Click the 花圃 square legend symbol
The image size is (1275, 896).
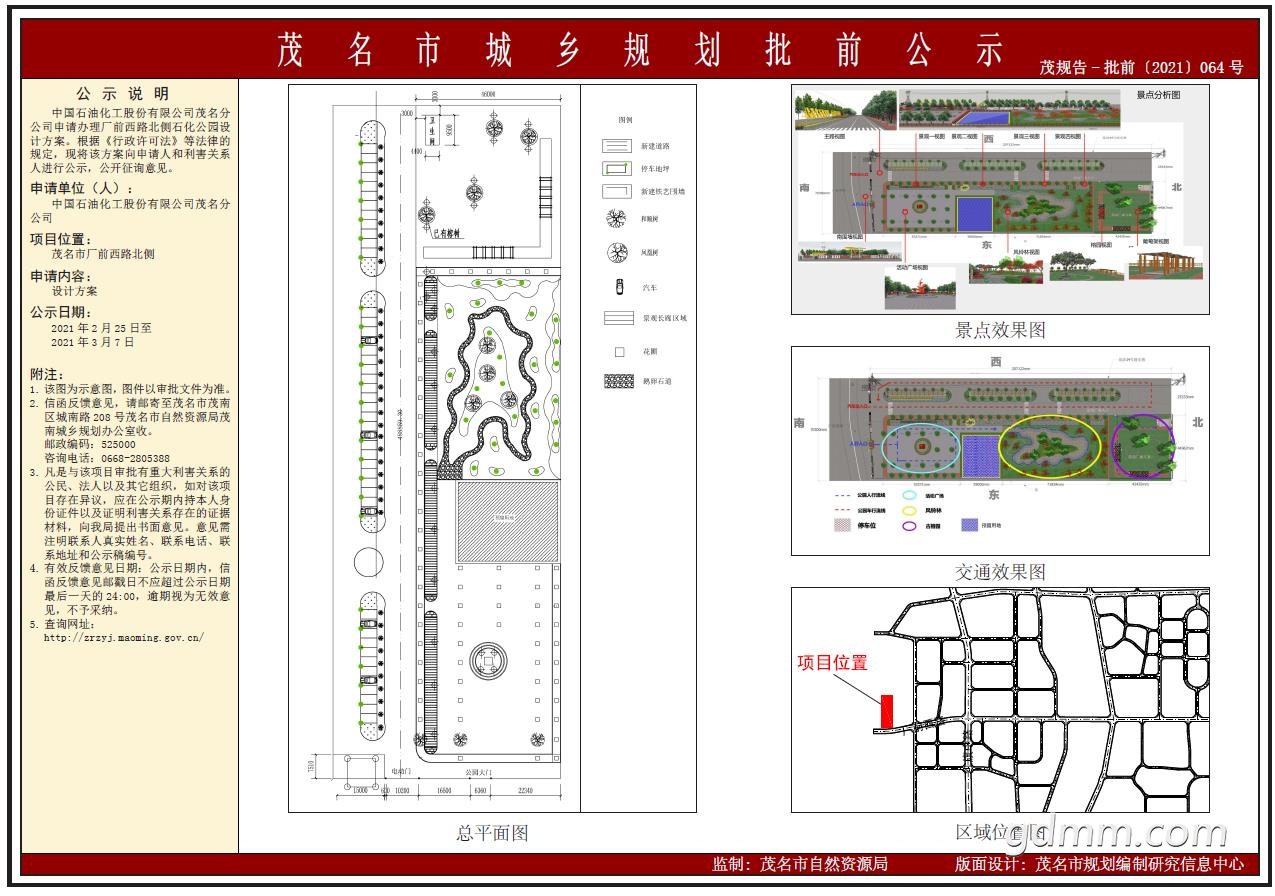click(619, 352)
